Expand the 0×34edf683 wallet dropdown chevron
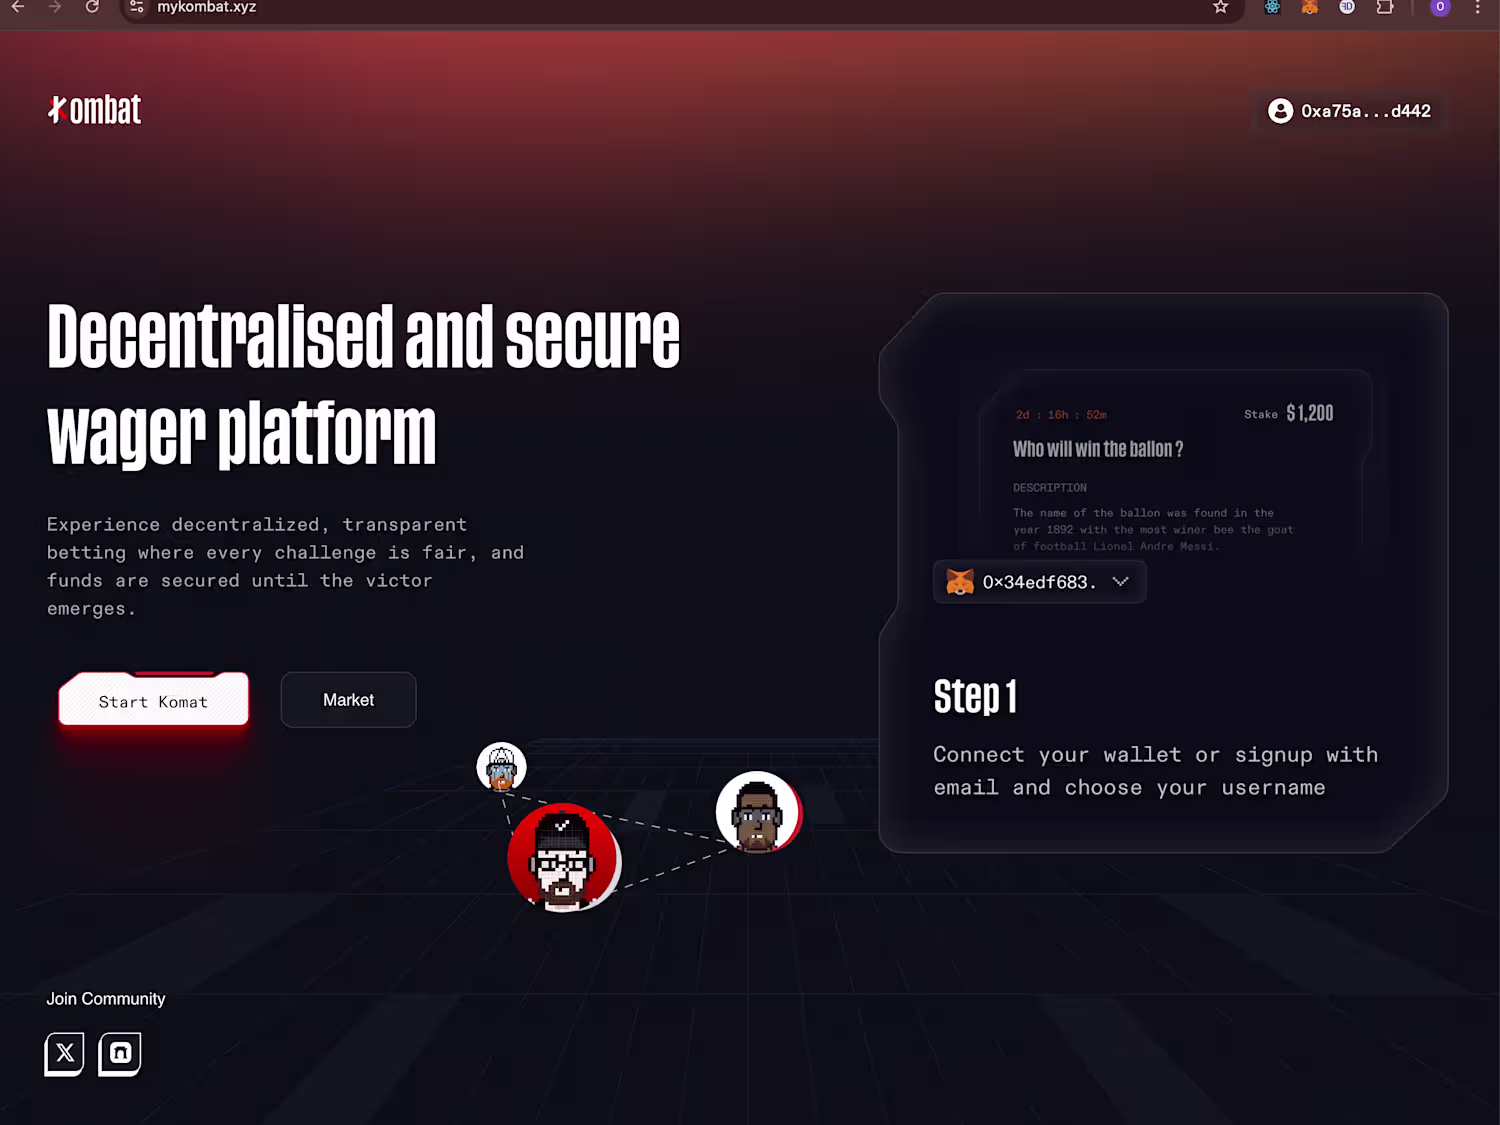Screen dimensions: 1500x1125 pyautogui.click(x=1120, y=582)
